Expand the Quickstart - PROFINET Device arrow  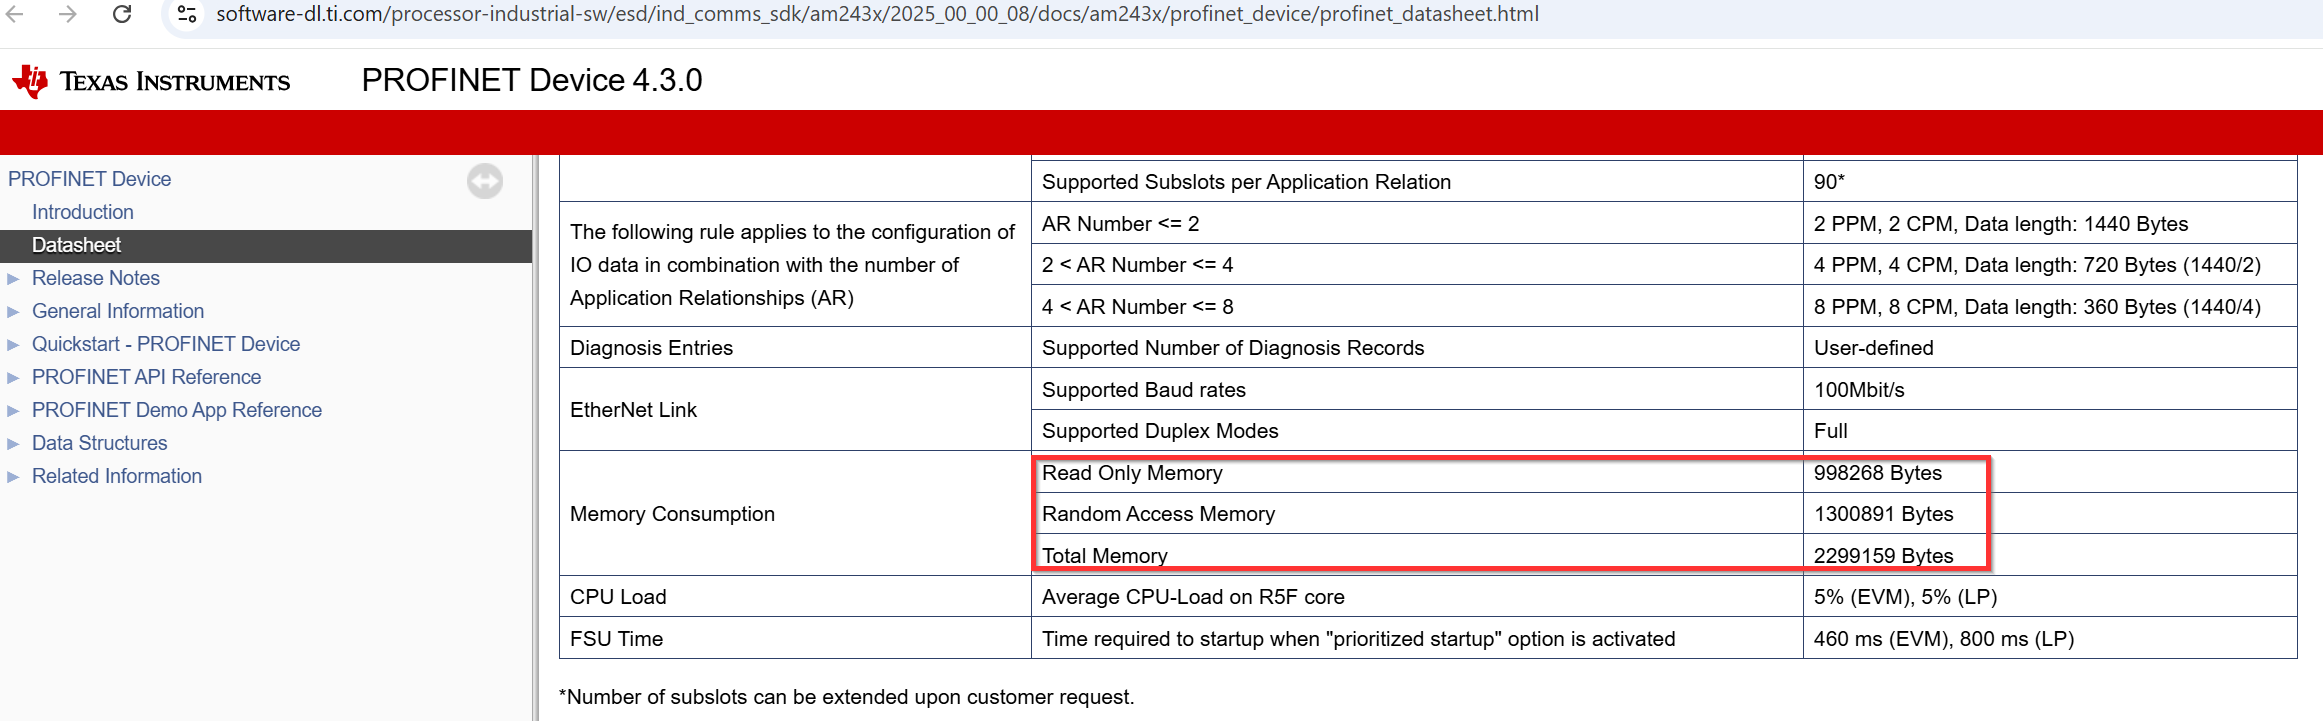tap(14, 344)
